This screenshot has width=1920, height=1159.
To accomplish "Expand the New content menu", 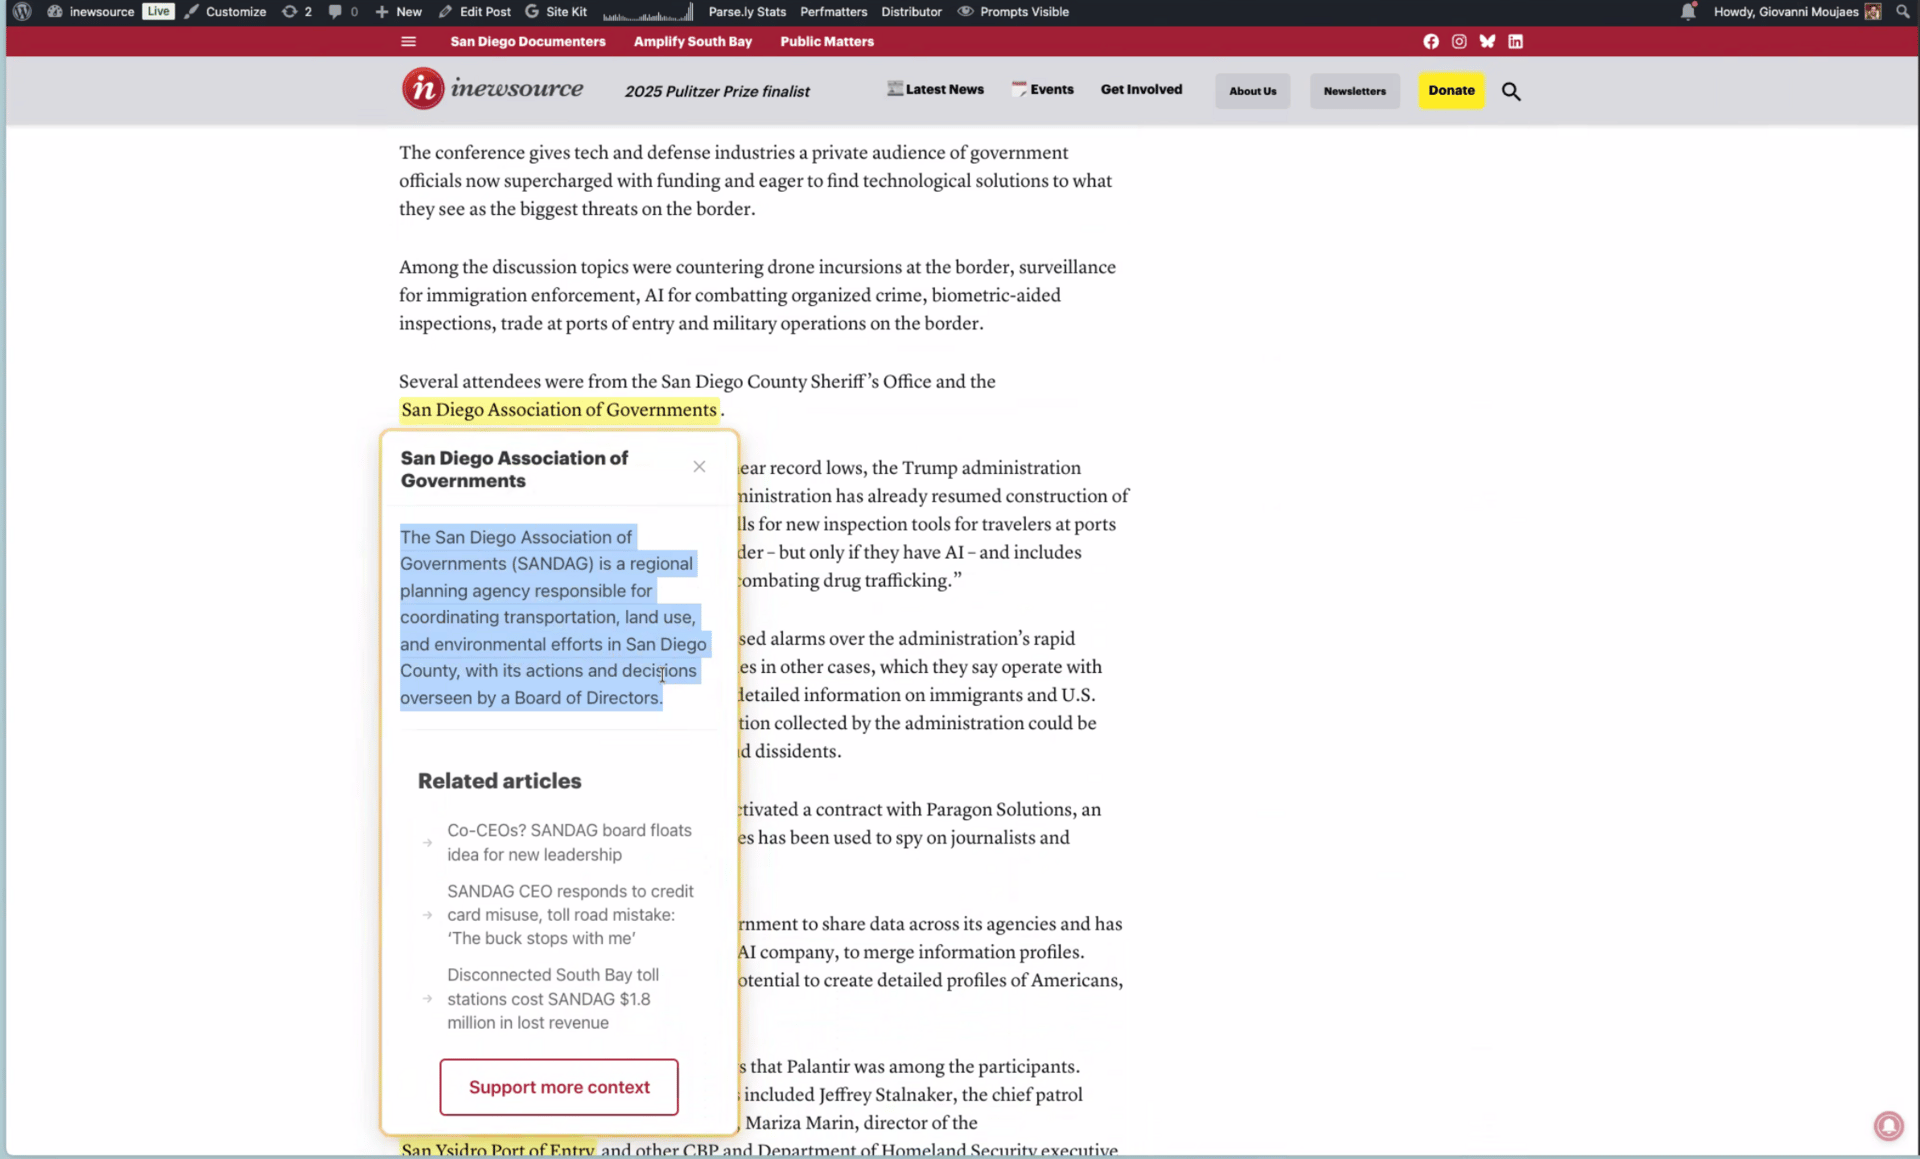I will coord(398,11).
